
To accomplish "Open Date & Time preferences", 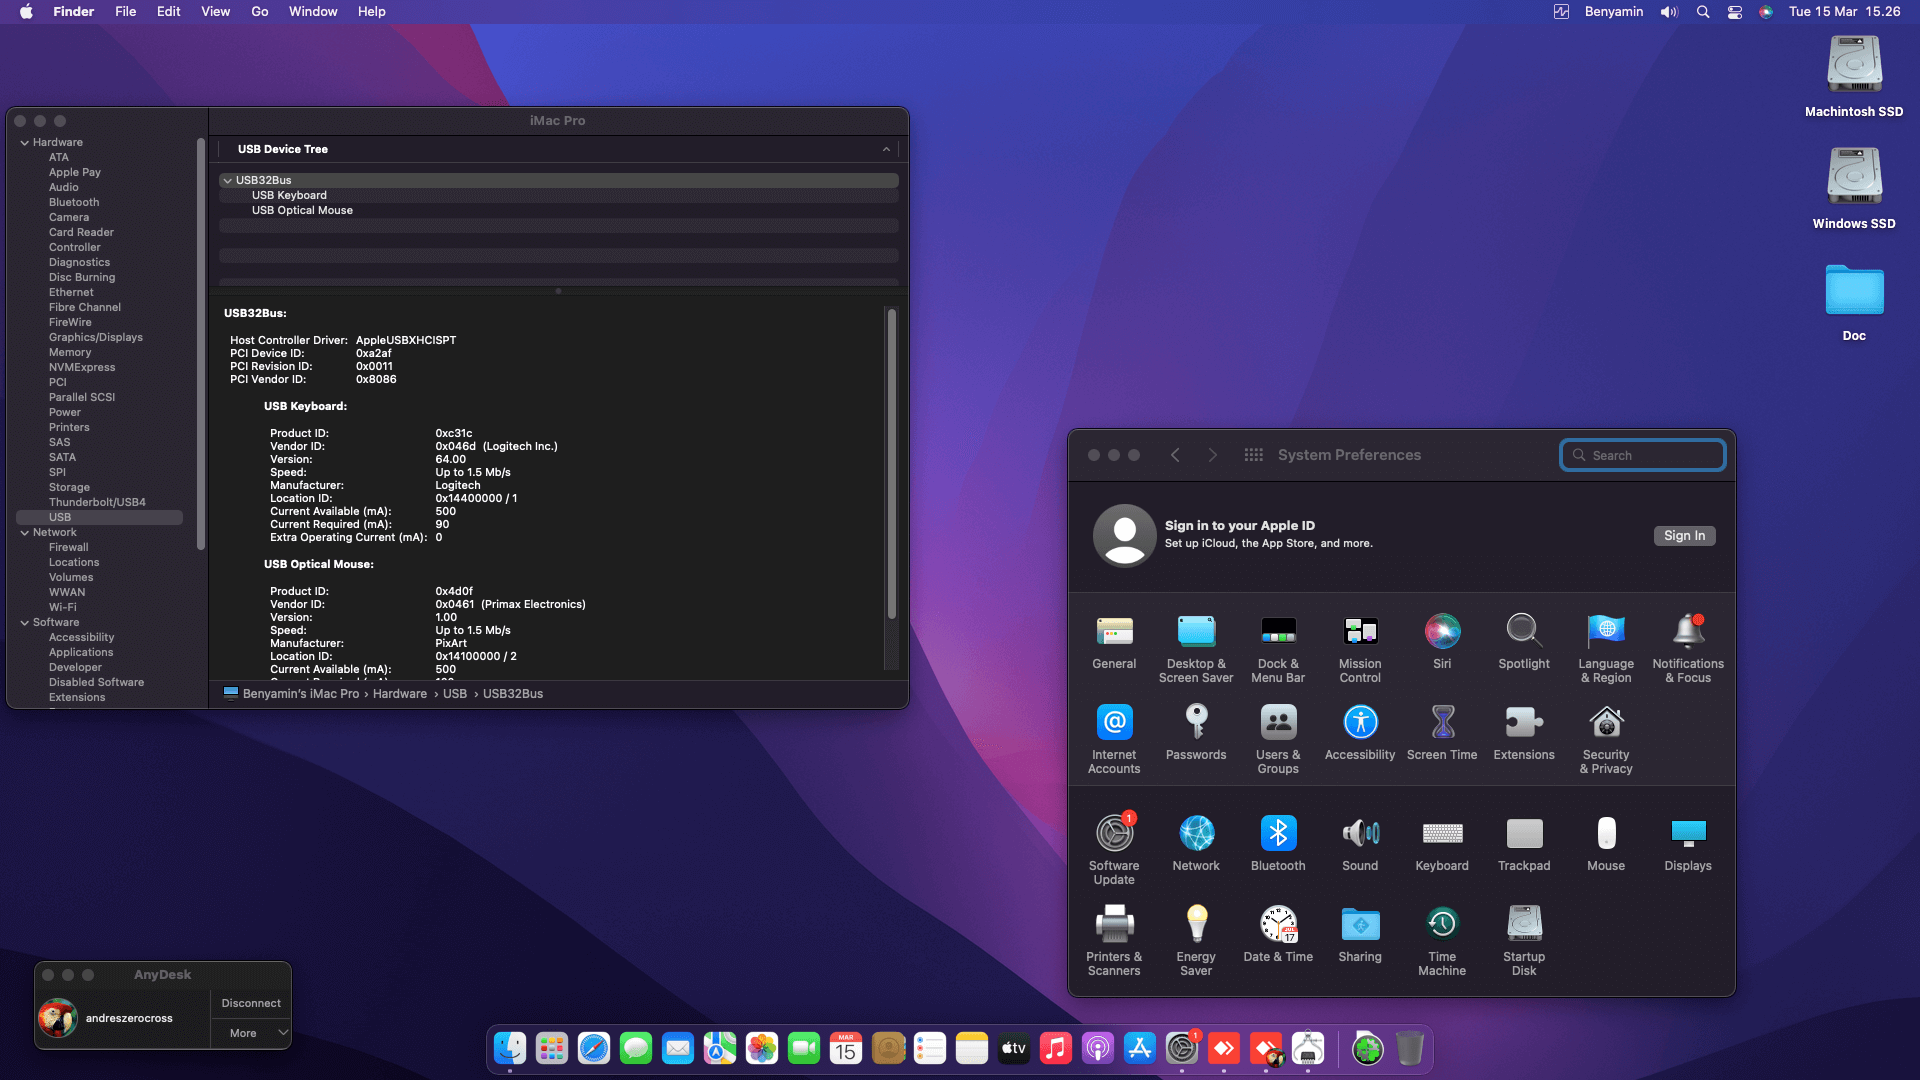I will pyautogui.click(x=1278, y=935).
